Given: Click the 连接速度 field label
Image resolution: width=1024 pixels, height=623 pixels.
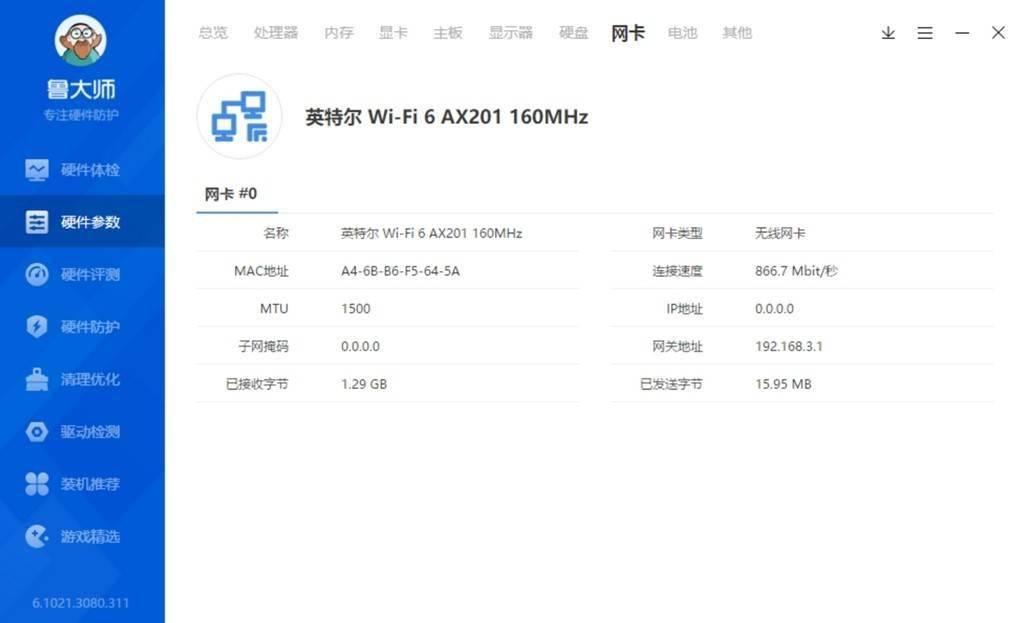Looking at the screenshot, I should 677,271.
